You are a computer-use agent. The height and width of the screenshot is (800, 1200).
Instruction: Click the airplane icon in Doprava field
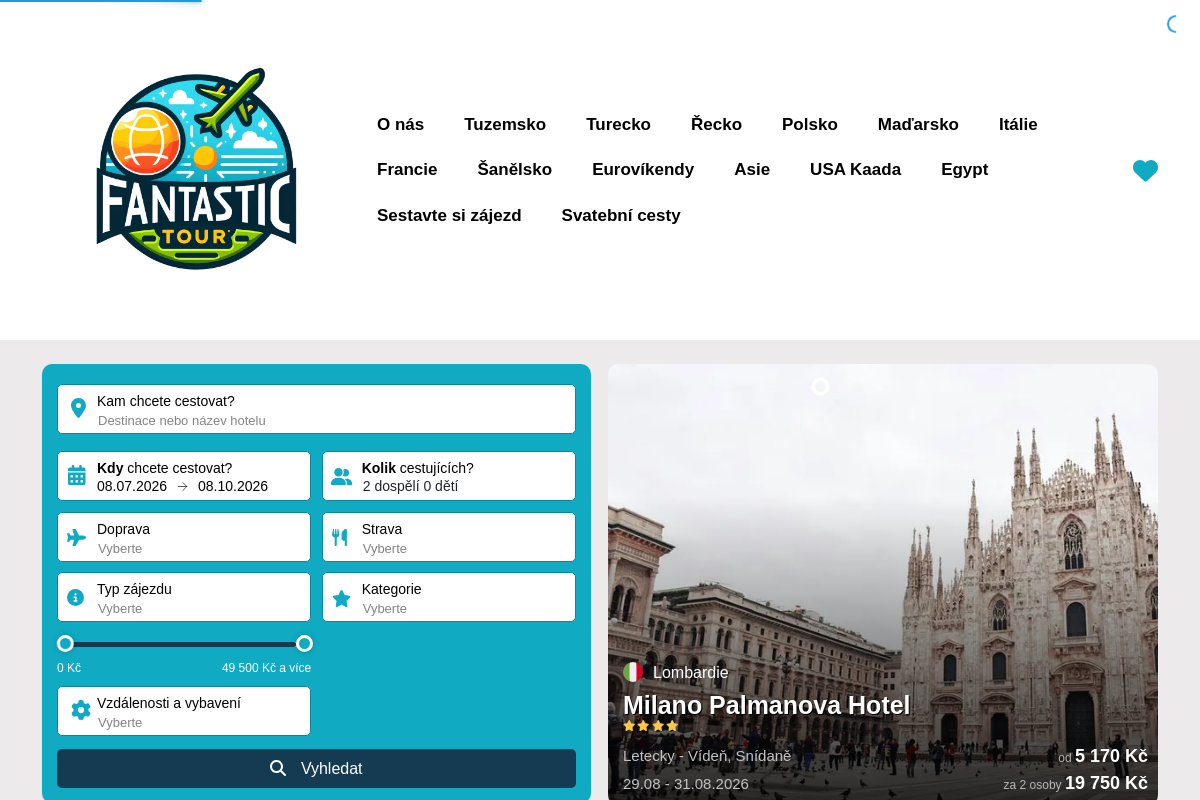(x=77, y=537)
